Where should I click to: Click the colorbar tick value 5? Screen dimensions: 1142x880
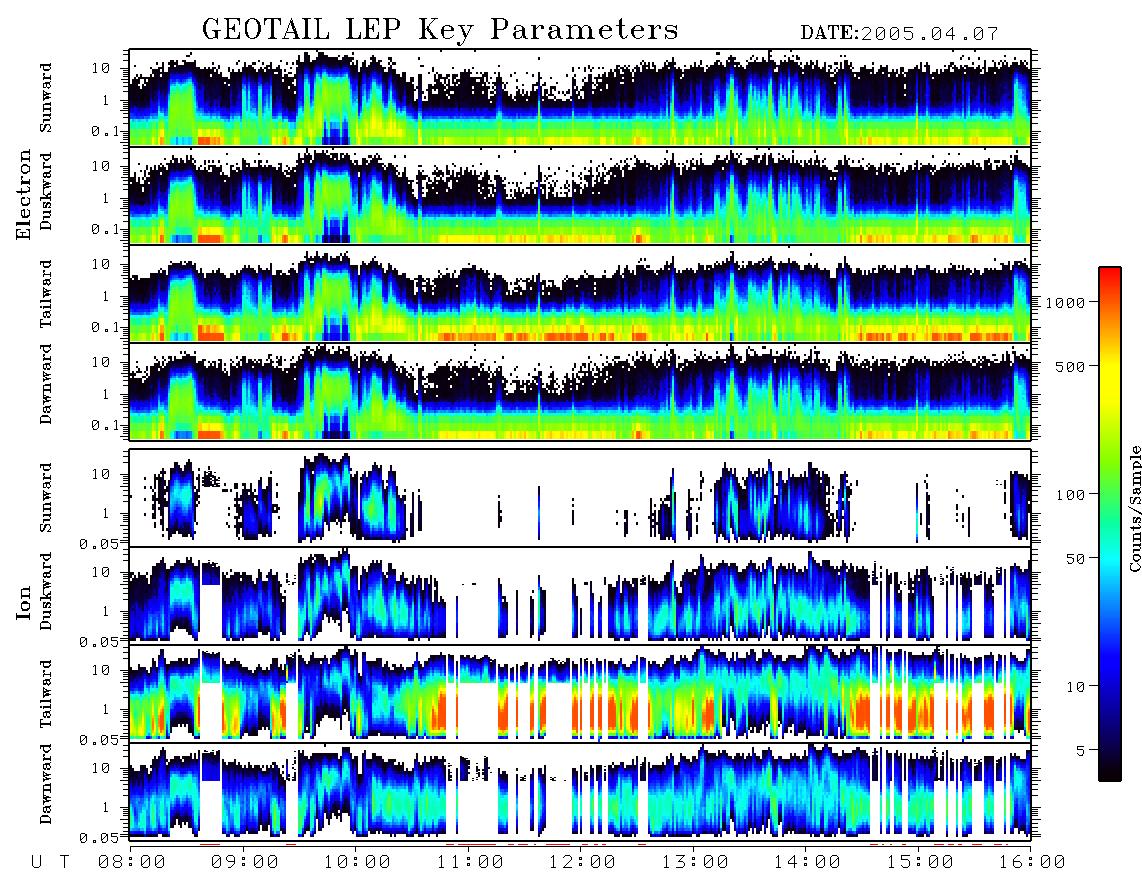coord(1080,750)
